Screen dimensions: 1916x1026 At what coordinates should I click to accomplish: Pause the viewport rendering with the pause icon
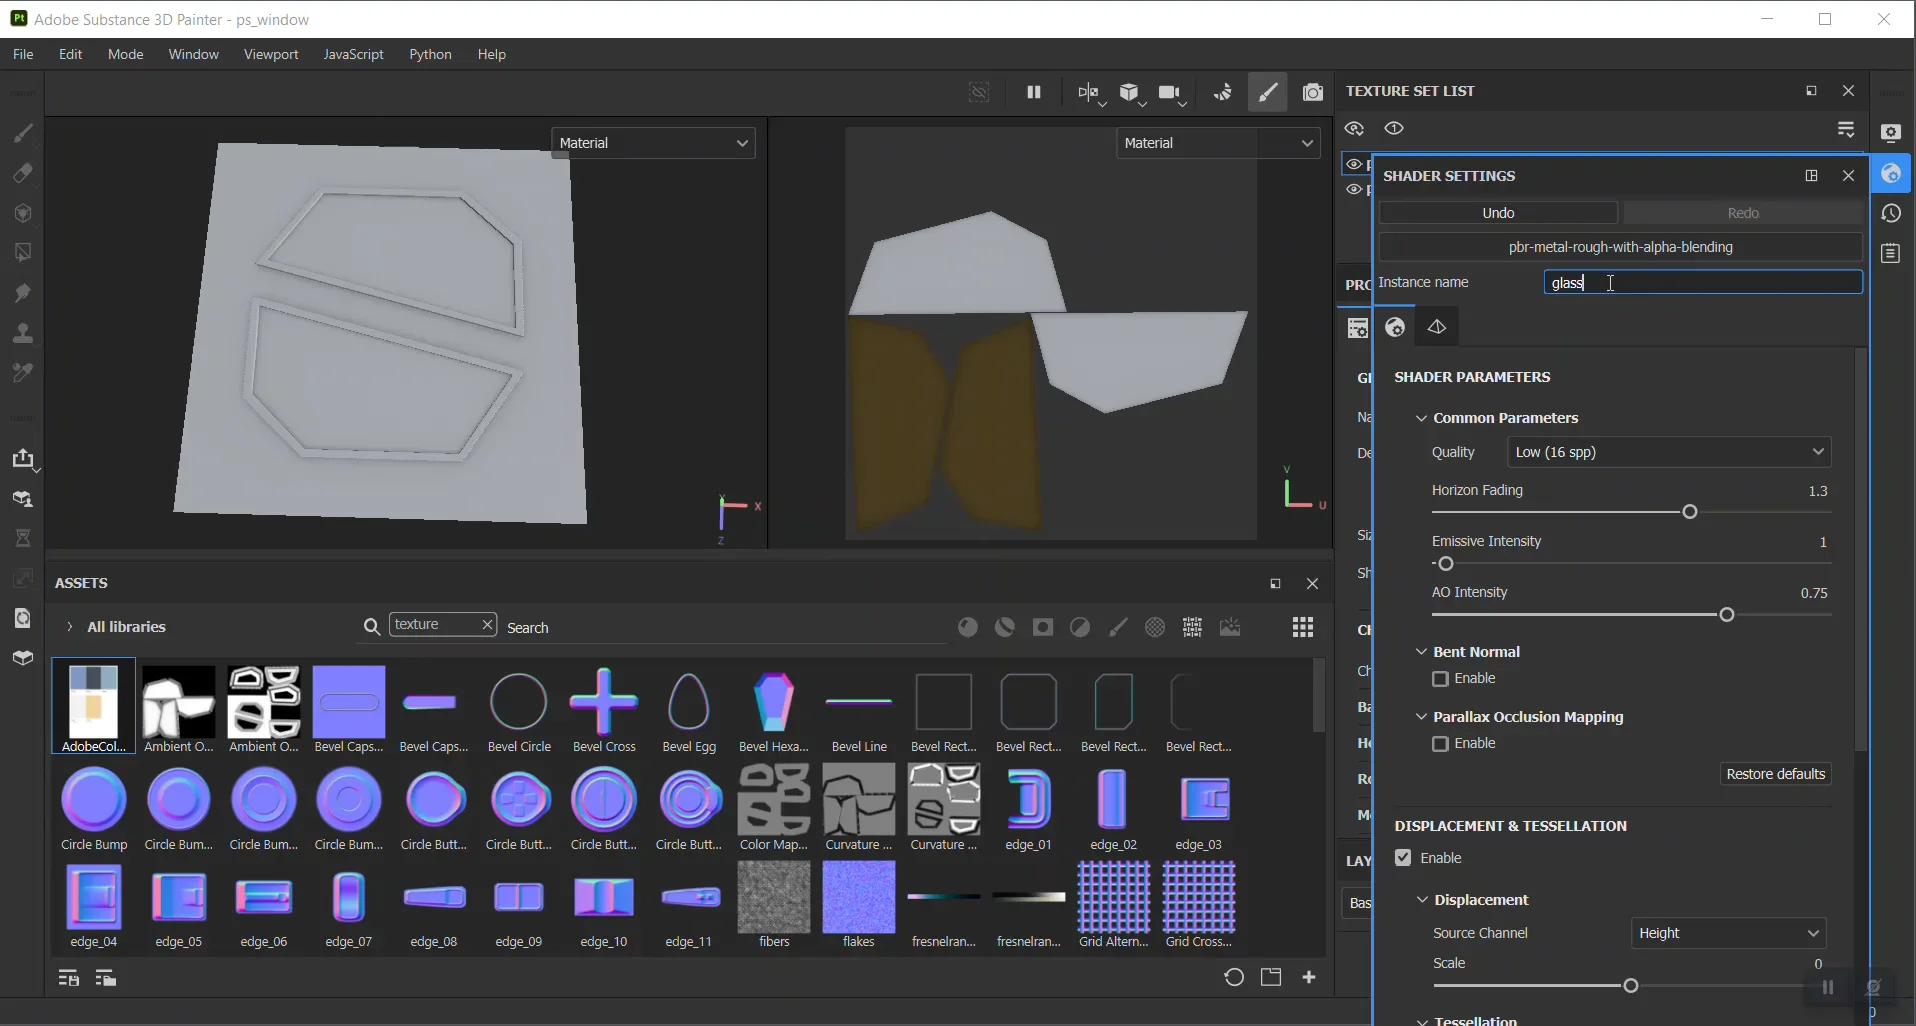[x=1035, y=93]
